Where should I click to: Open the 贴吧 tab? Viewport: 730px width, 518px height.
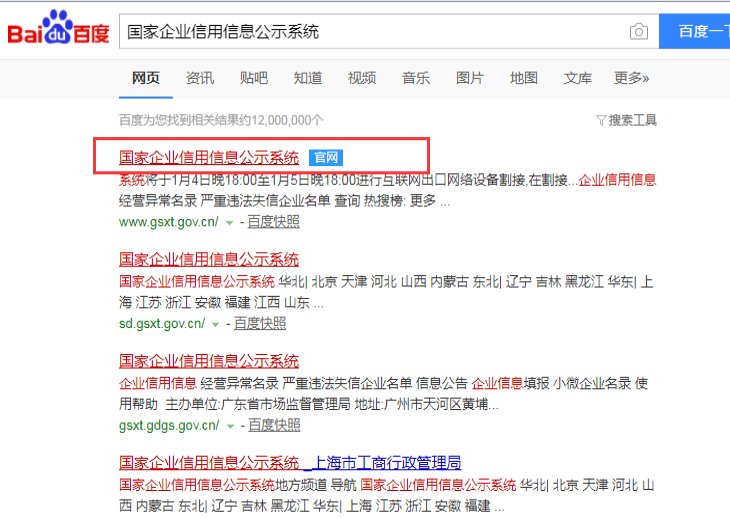(254, 78)
